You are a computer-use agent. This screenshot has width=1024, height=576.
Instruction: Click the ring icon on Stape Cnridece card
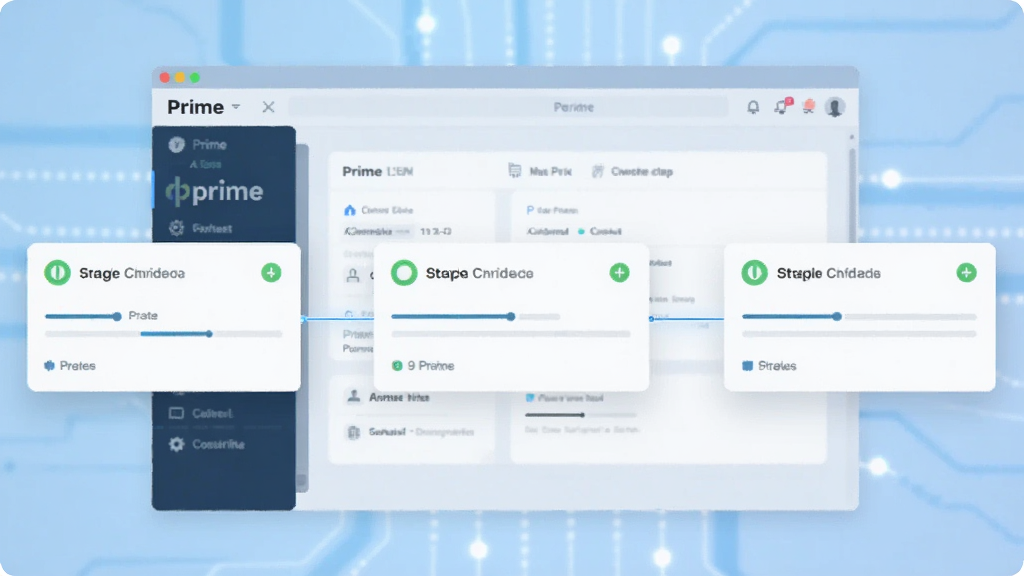404,273
